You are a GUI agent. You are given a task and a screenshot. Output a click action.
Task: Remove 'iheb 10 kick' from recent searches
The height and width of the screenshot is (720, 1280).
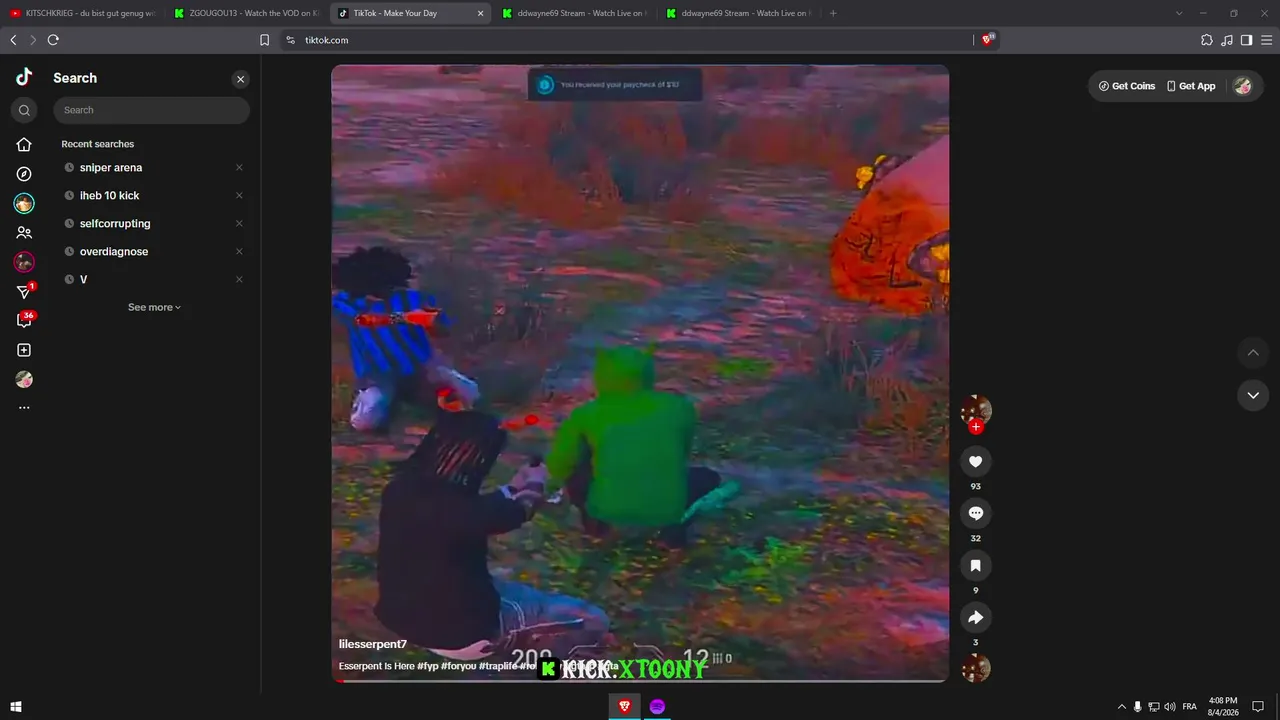click(239, 196)
